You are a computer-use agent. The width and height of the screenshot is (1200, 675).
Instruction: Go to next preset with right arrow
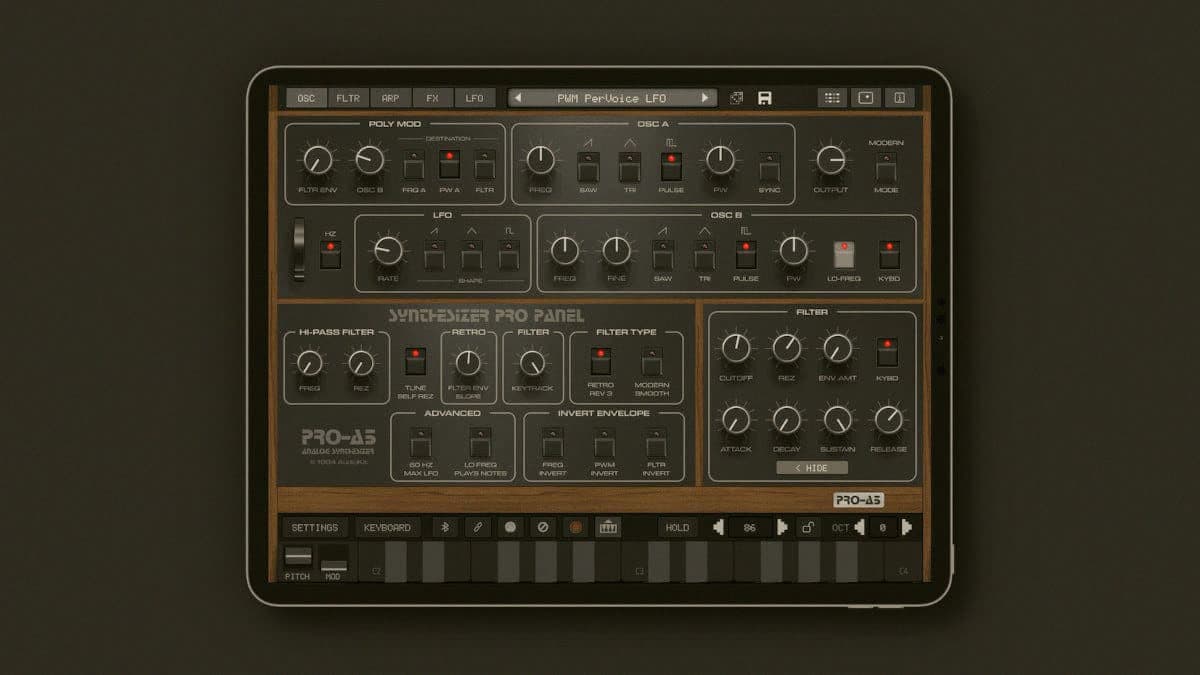point(704,98)
